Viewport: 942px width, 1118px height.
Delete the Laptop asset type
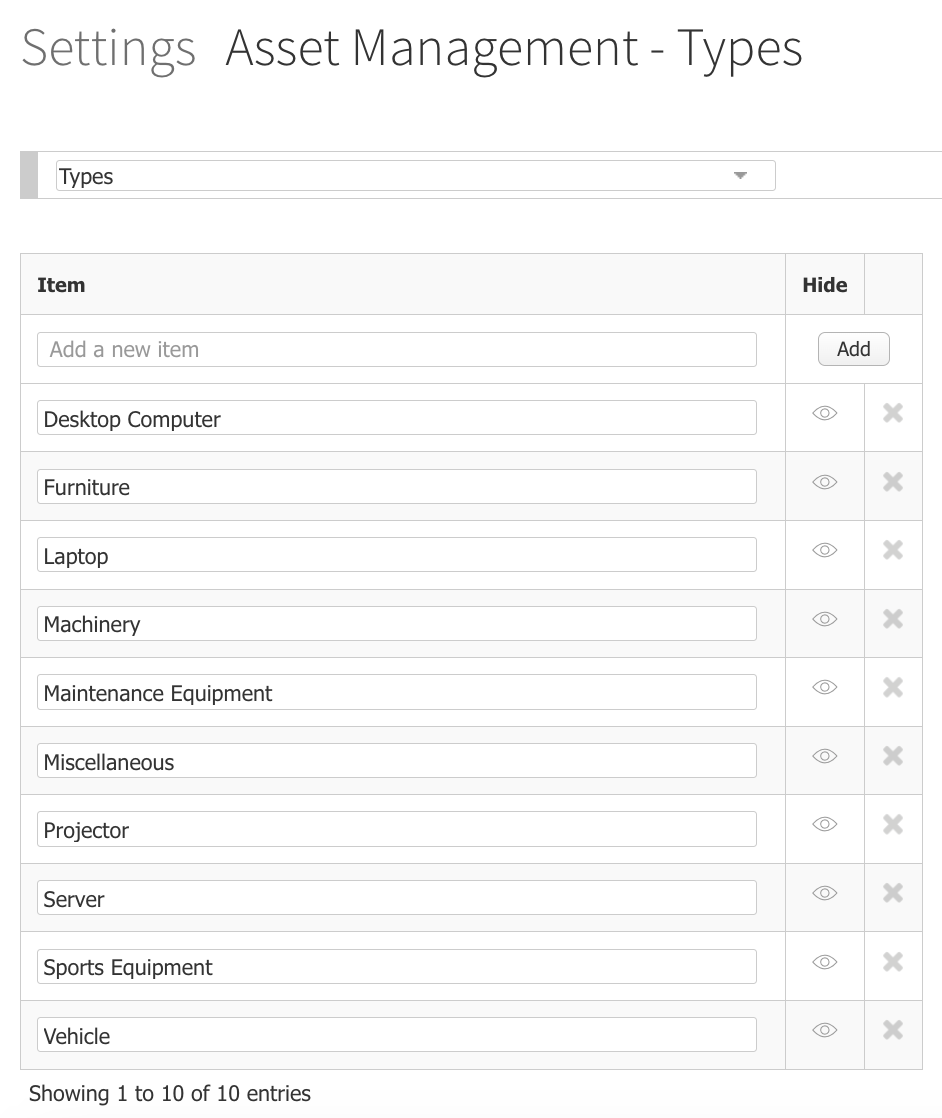point(893,550)
